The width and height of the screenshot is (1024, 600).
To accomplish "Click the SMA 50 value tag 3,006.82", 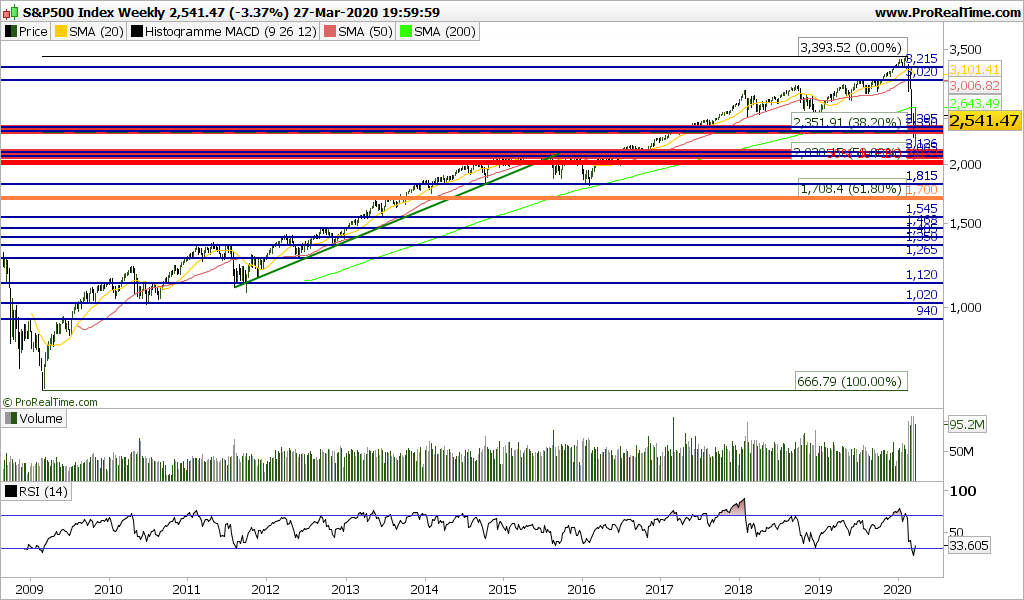I will click(974, 86).
